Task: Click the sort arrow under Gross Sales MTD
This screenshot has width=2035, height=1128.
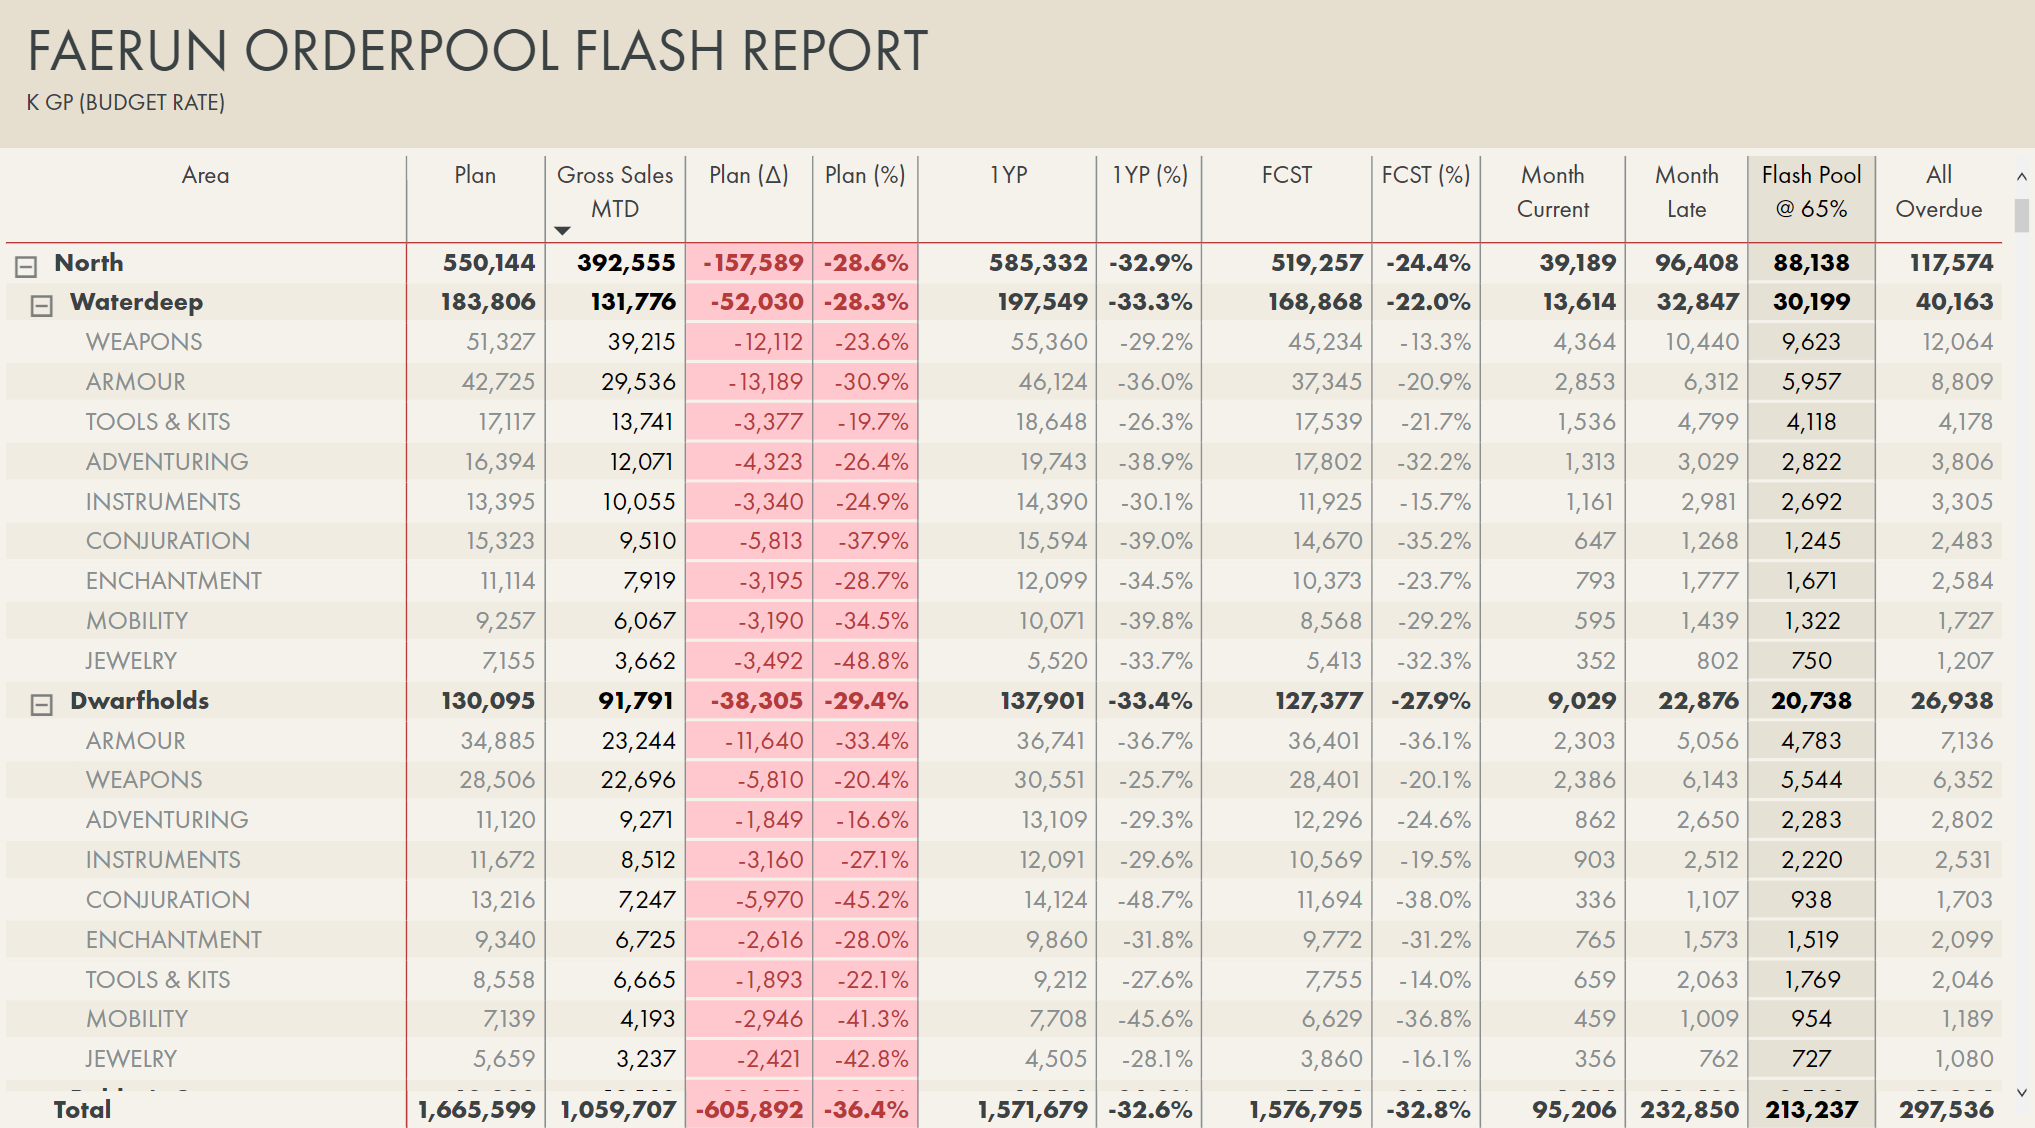Action: [x=564, y=230]
